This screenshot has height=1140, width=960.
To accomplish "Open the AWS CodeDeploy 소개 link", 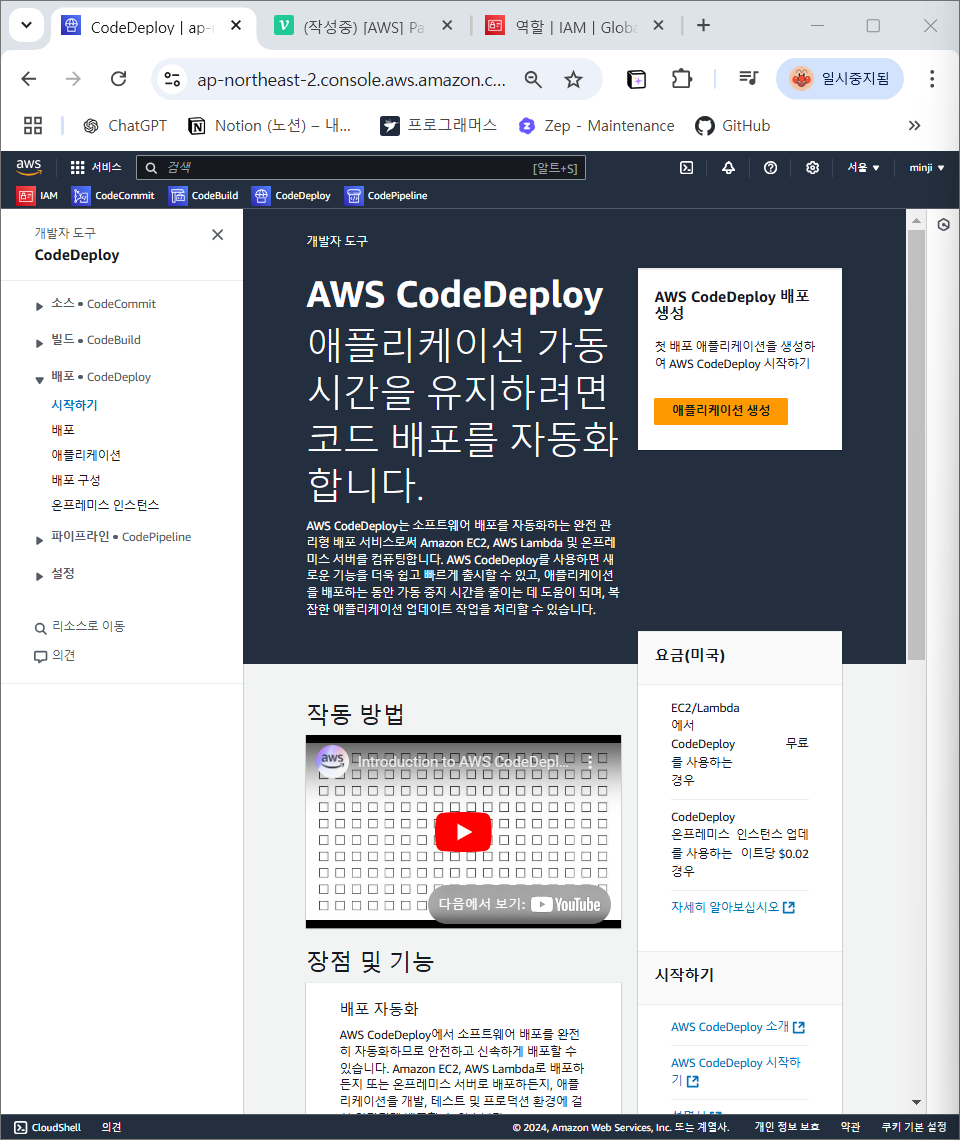I will tap(737, 1027).
